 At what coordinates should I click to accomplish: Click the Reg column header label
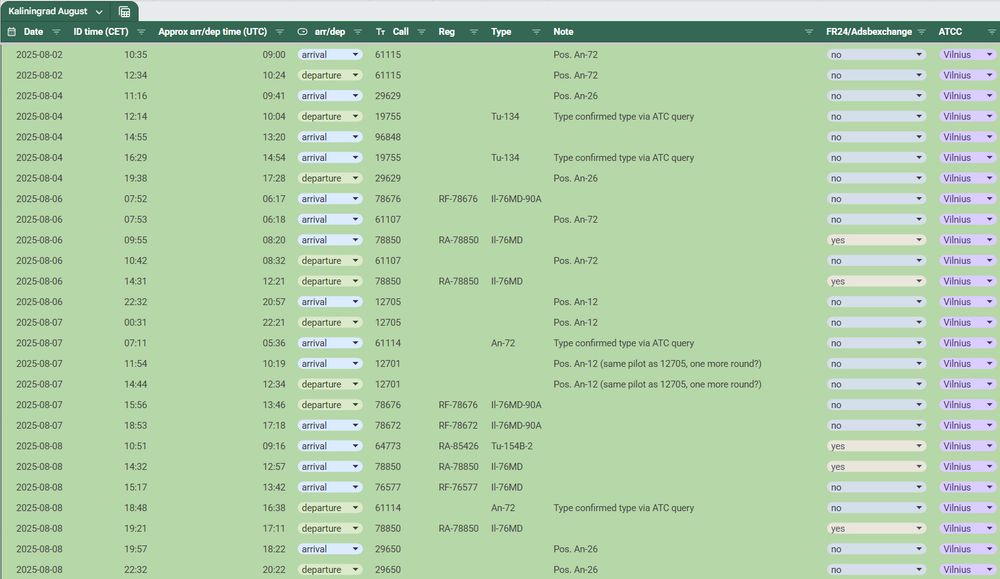[x=446, y=32]
